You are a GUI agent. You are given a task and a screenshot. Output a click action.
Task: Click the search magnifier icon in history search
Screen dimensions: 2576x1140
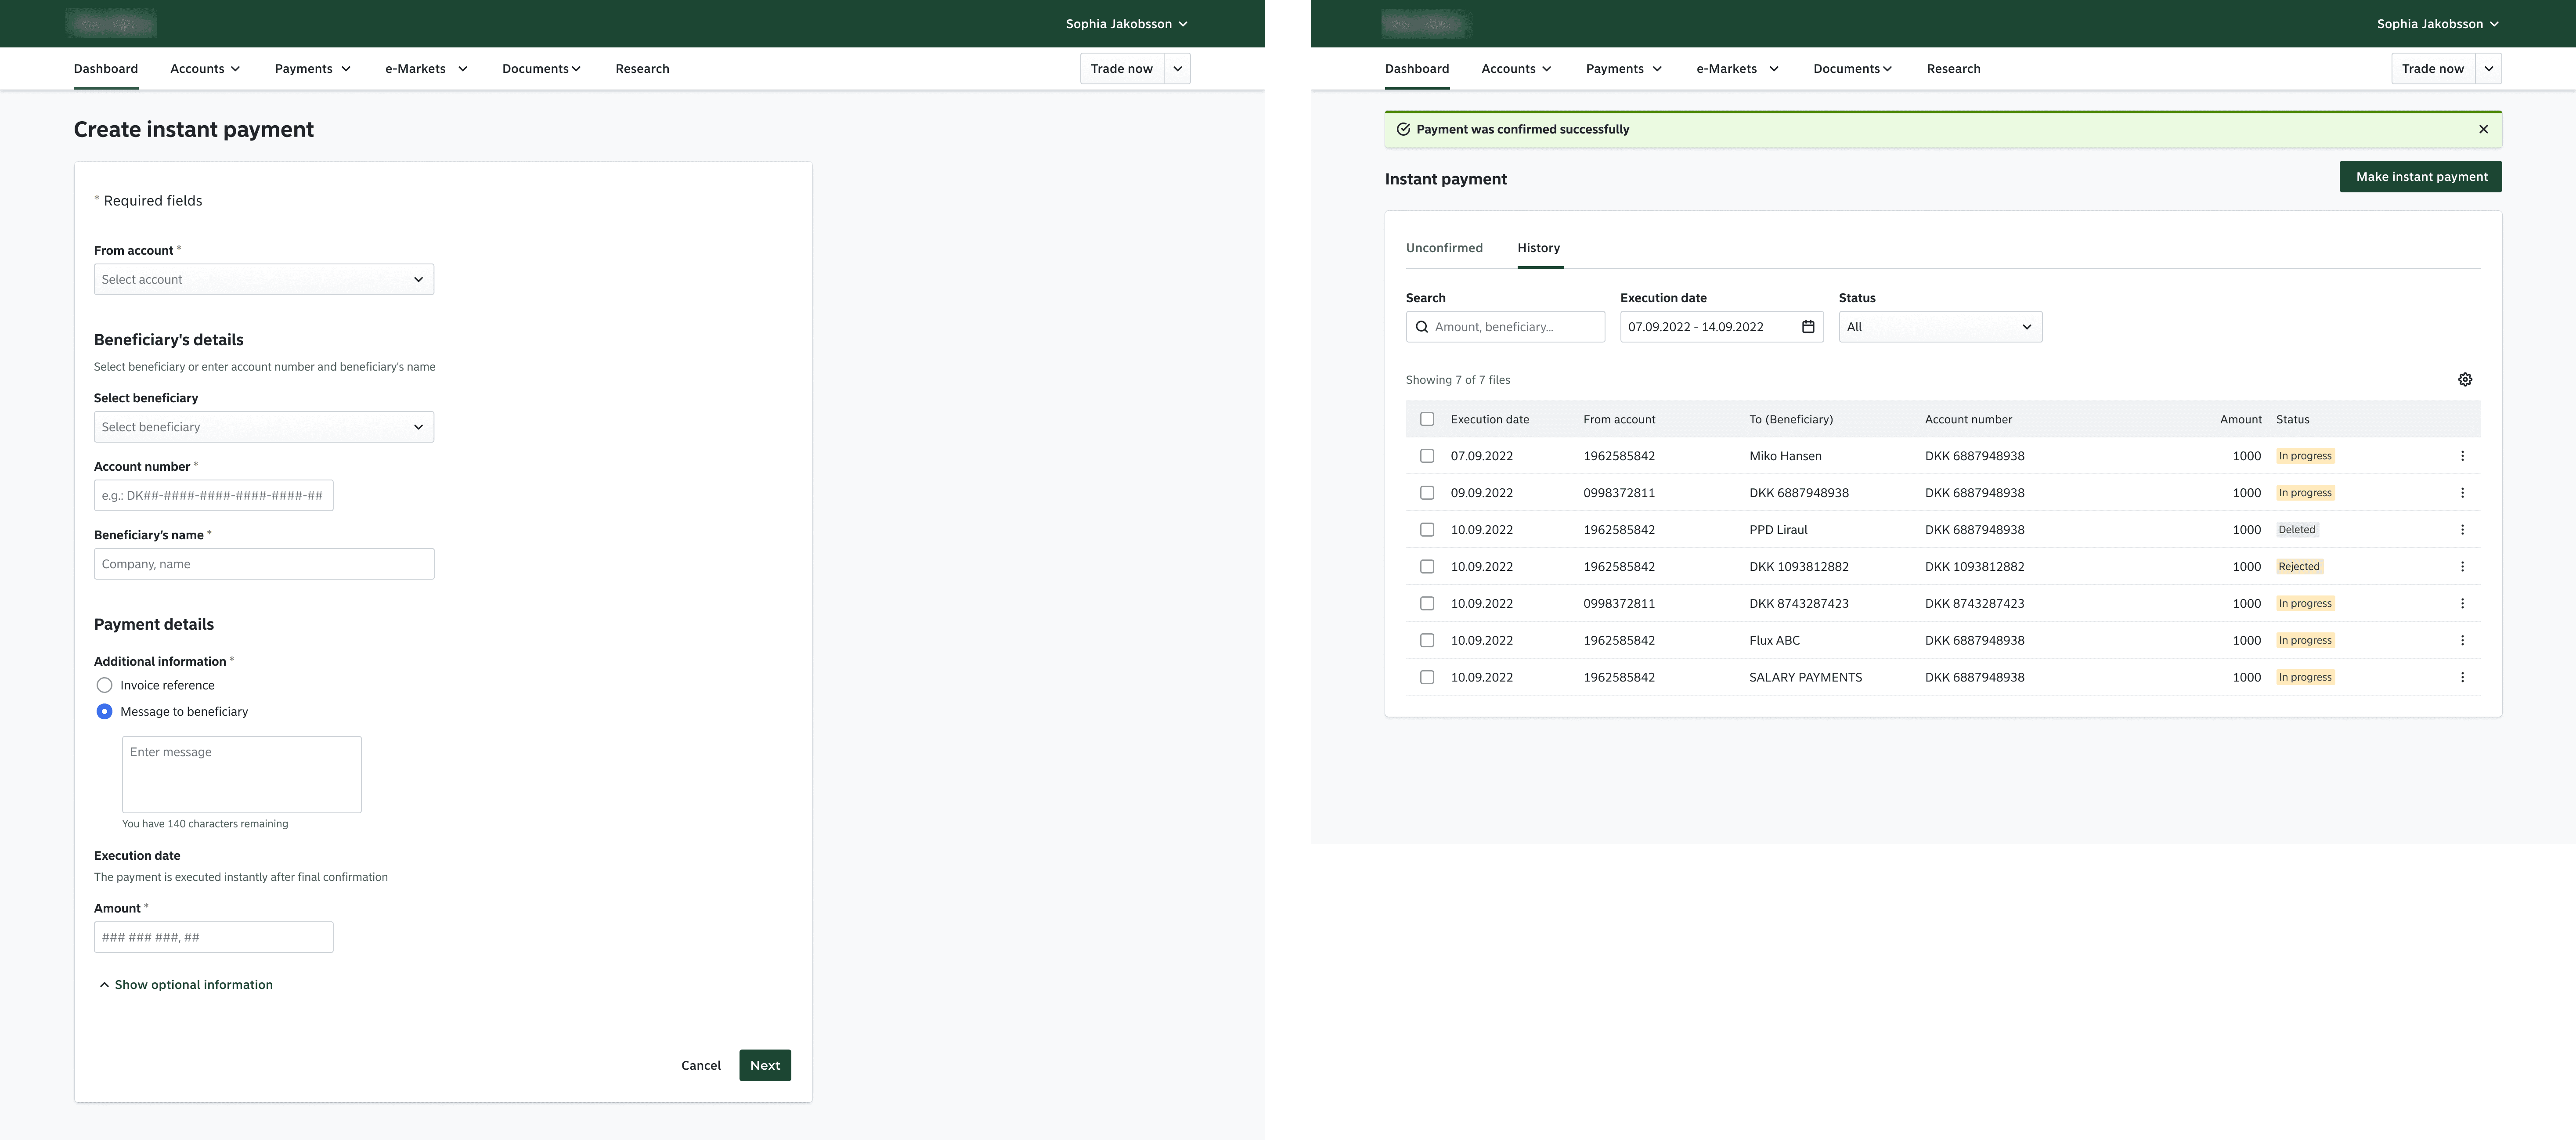[1421, 327]
